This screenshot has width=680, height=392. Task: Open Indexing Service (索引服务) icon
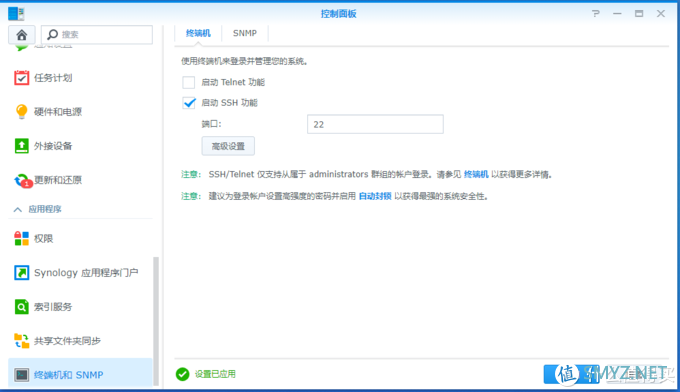coord(21,307)
